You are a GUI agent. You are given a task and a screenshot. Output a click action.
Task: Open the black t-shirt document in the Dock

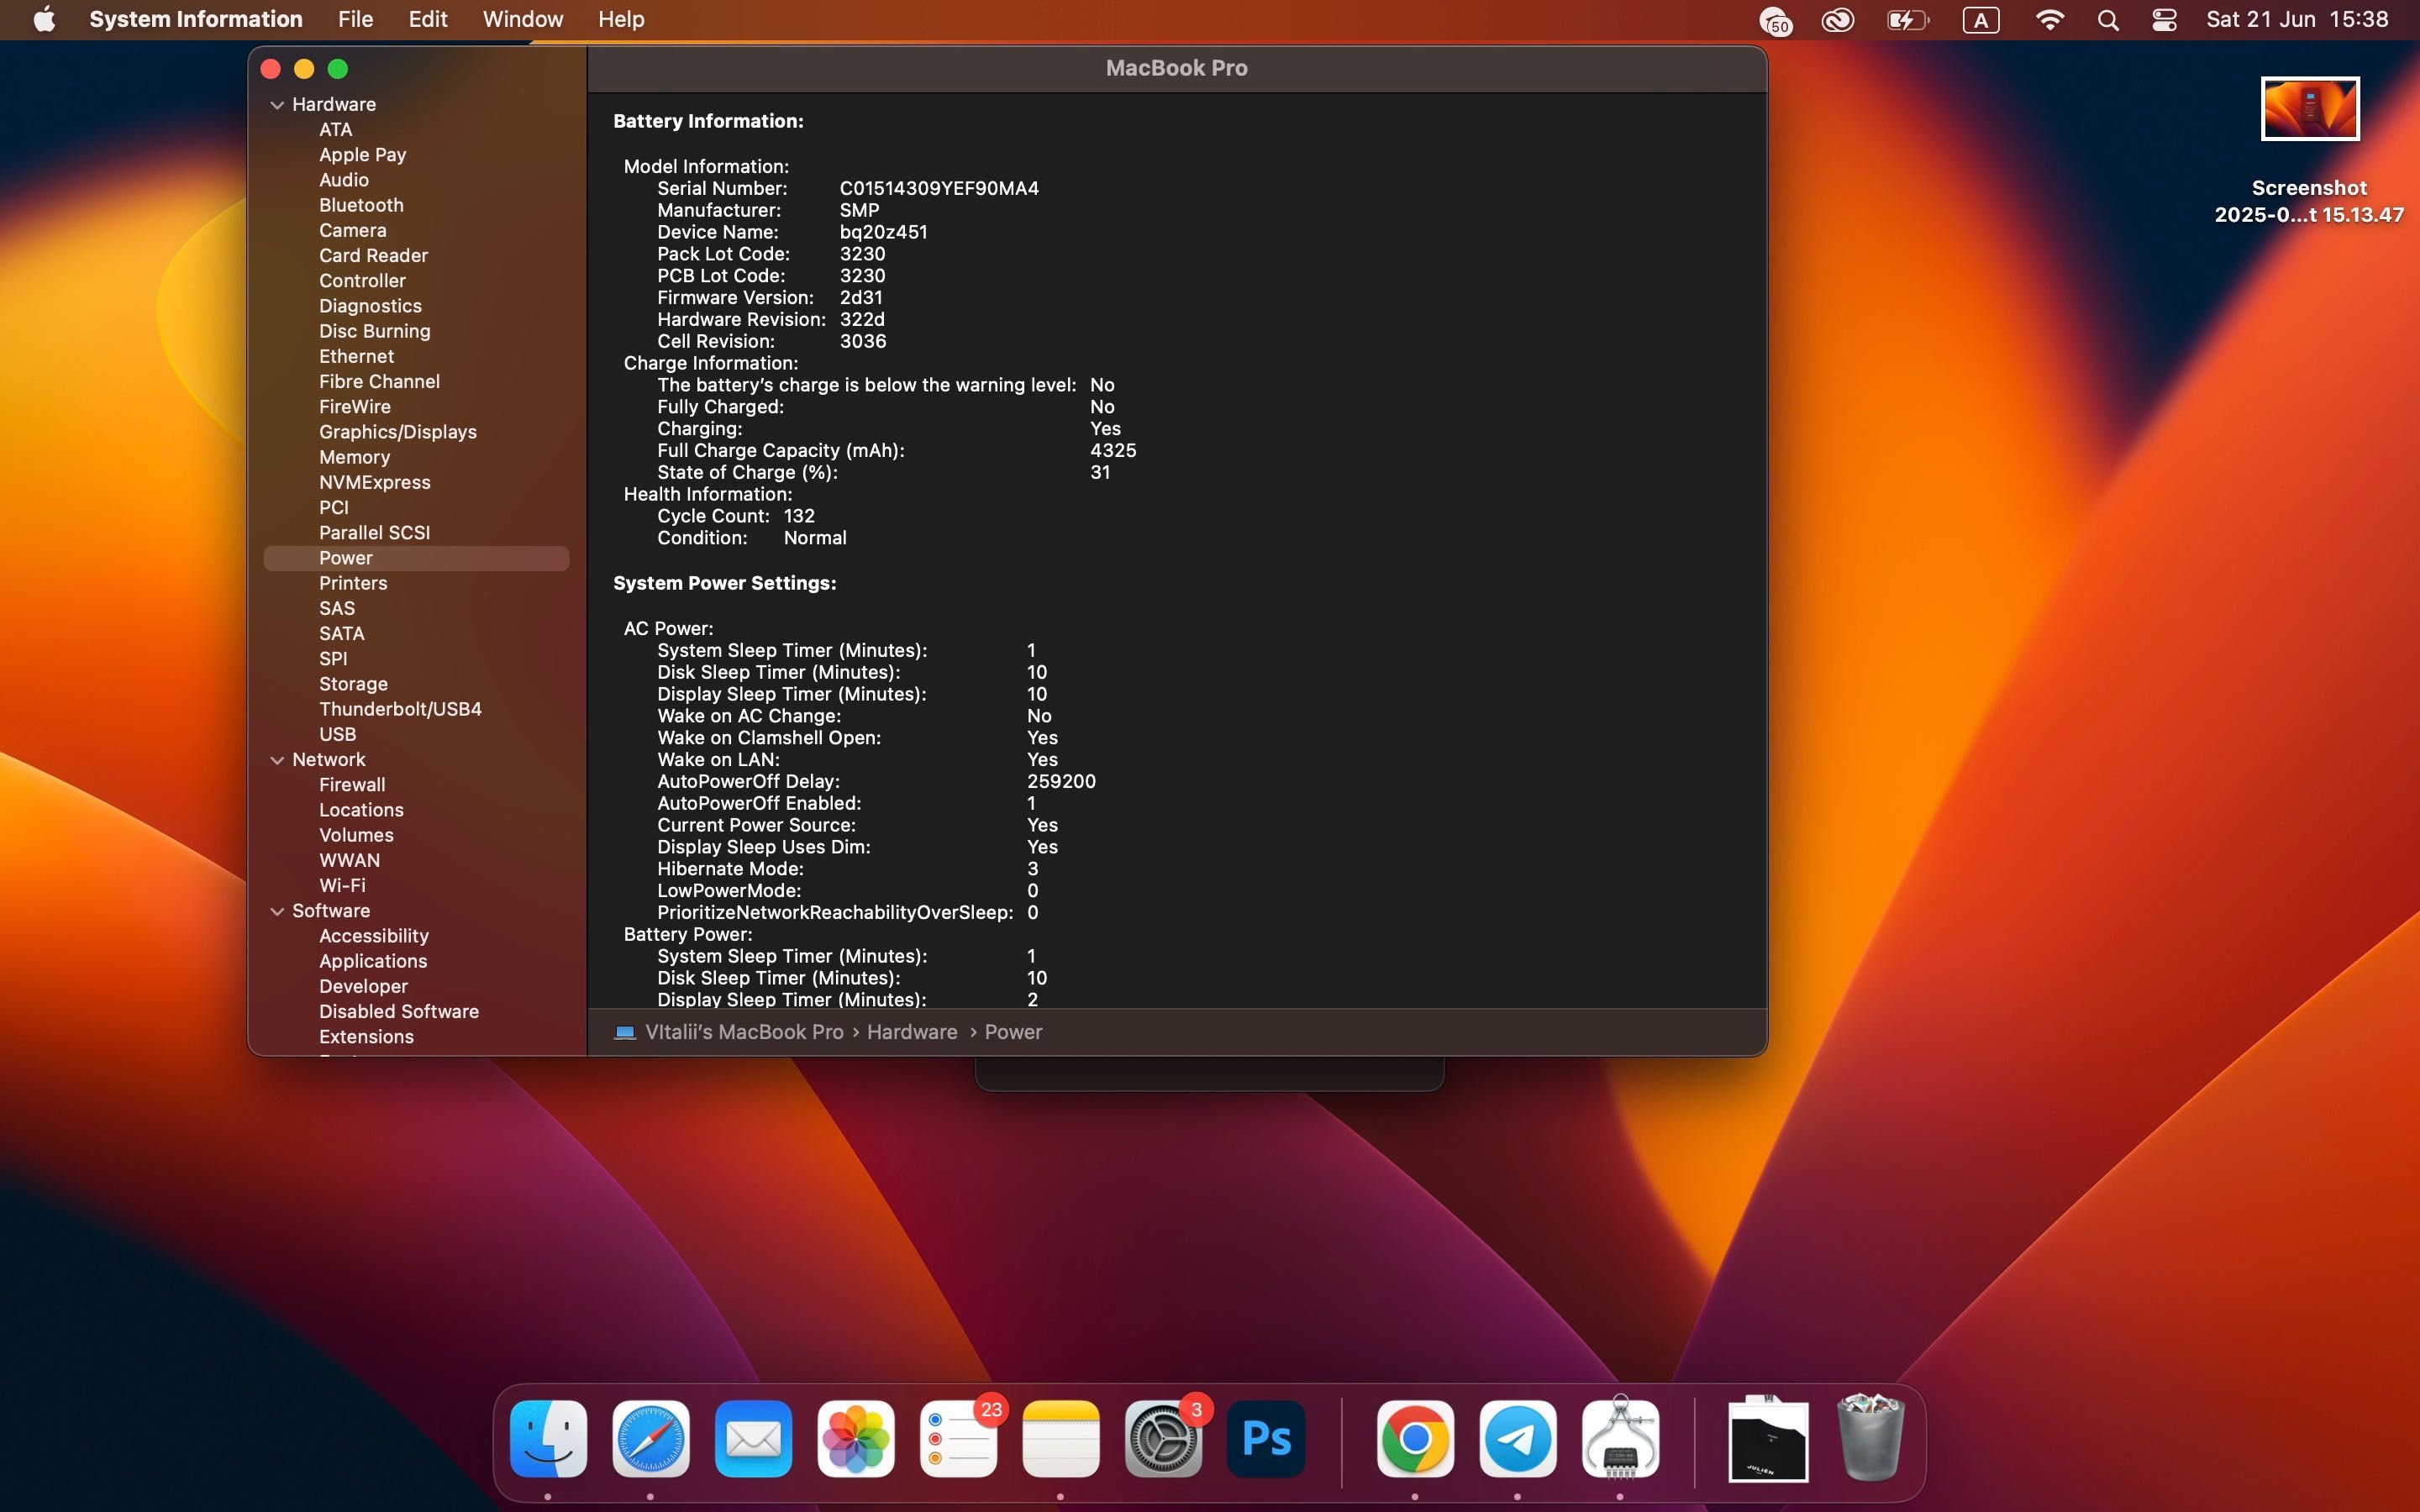coord(1768,1439)
